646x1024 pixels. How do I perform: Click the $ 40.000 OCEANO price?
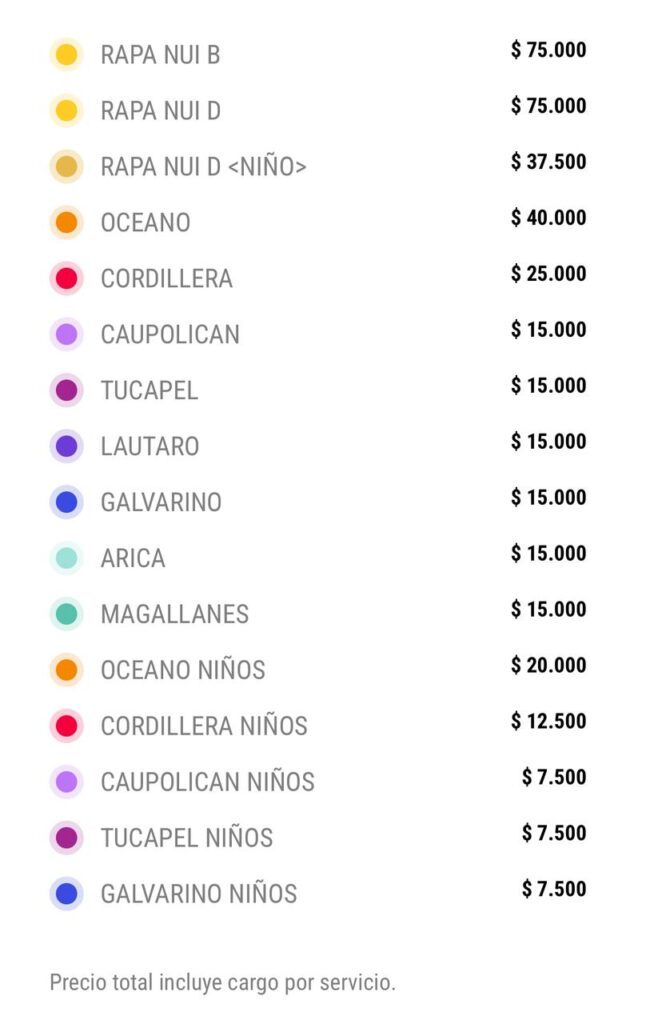point(549,217)
